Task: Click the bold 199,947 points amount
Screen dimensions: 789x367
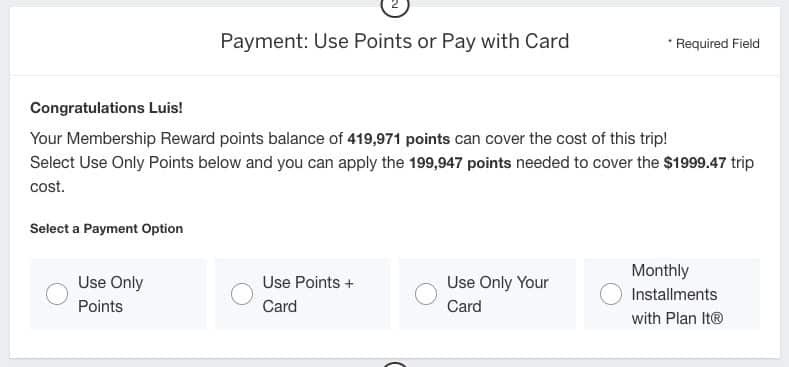Action: (x=460, y=163)
